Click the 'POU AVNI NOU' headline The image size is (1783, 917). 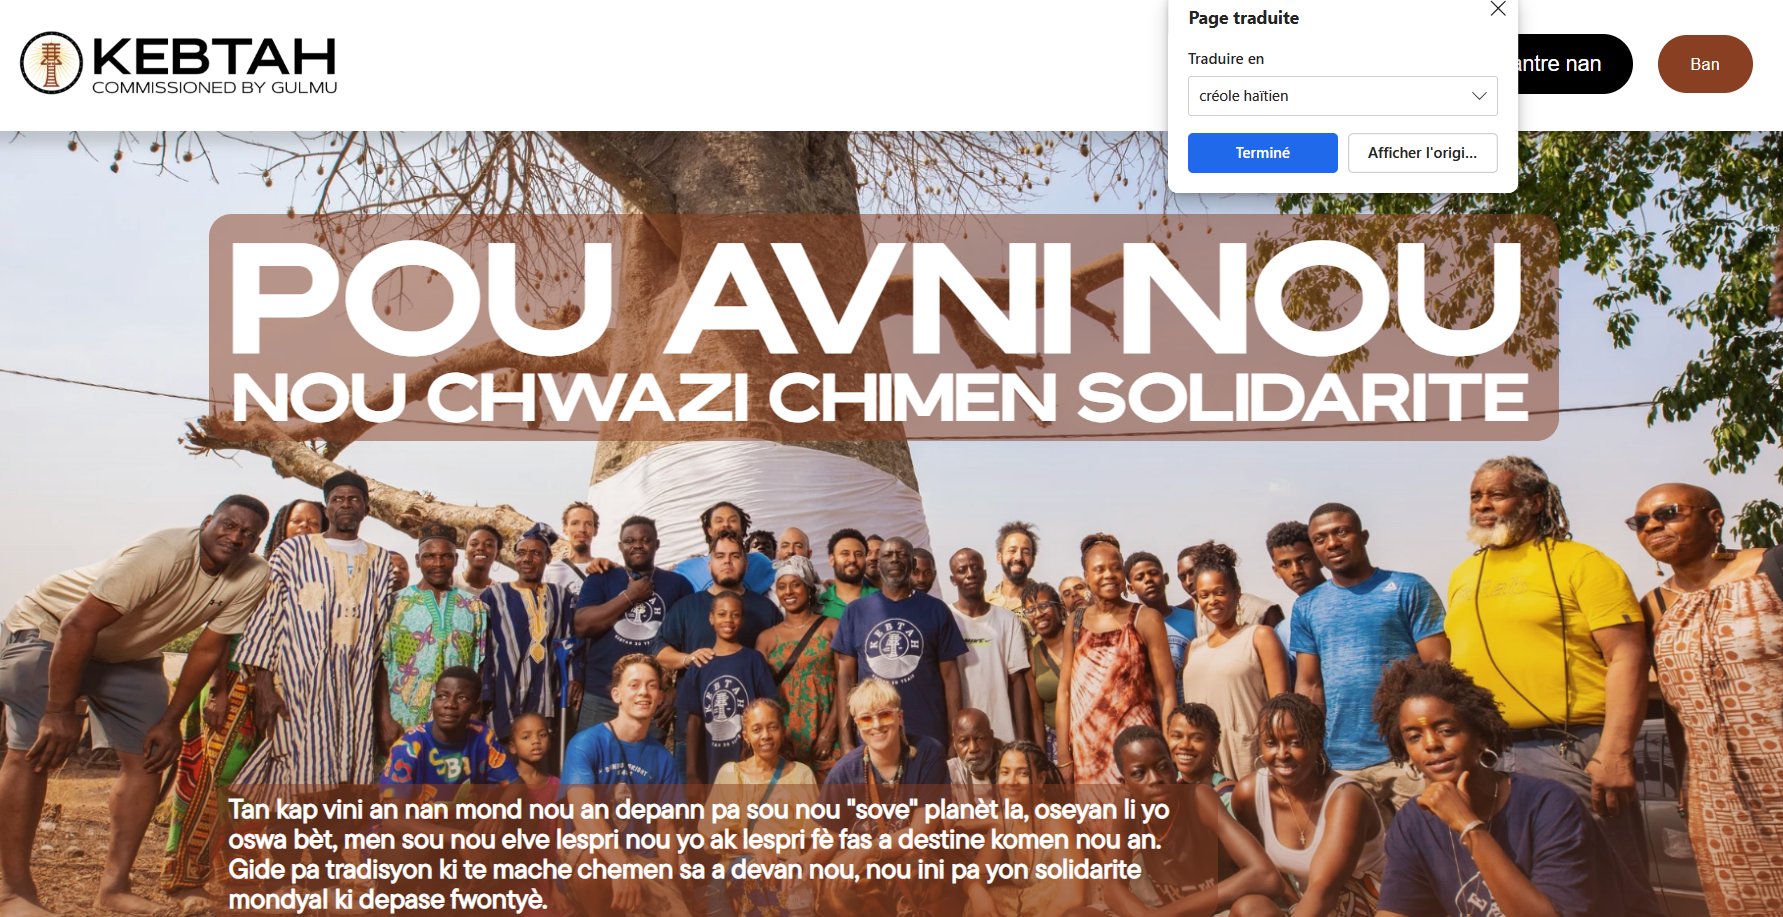[876, 298]
